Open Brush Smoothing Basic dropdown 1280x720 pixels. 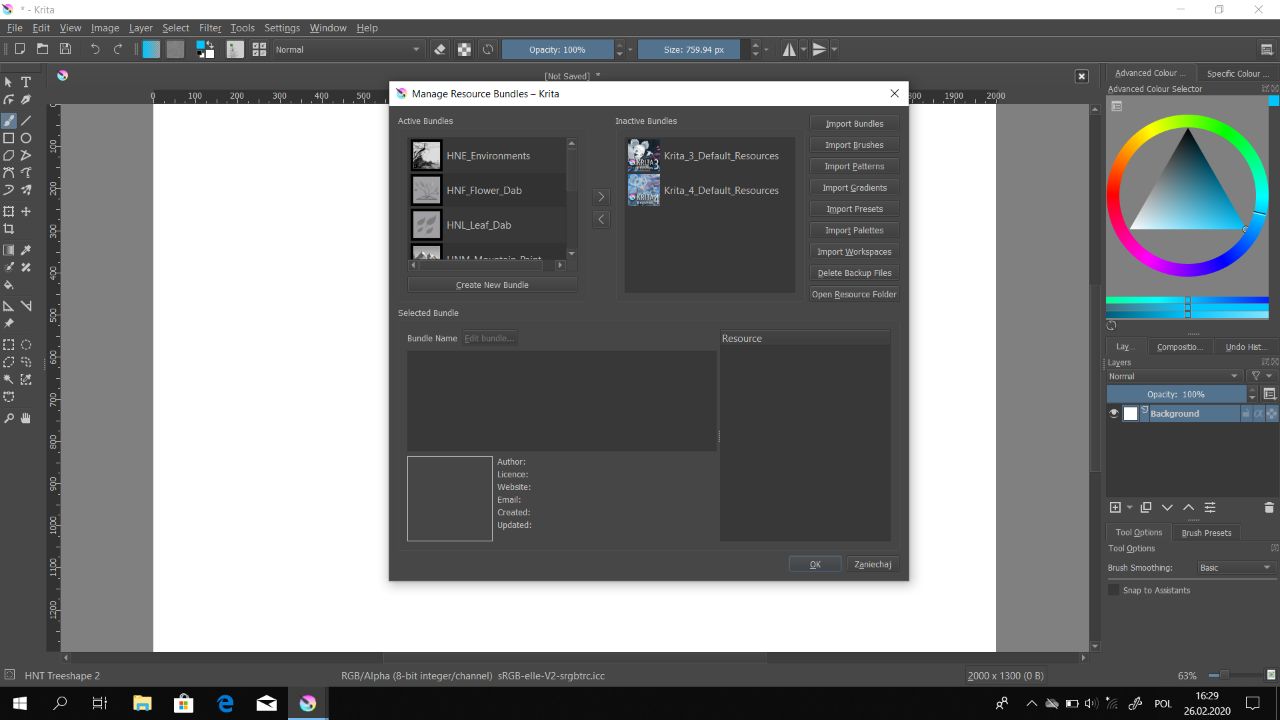[1236, 568]
